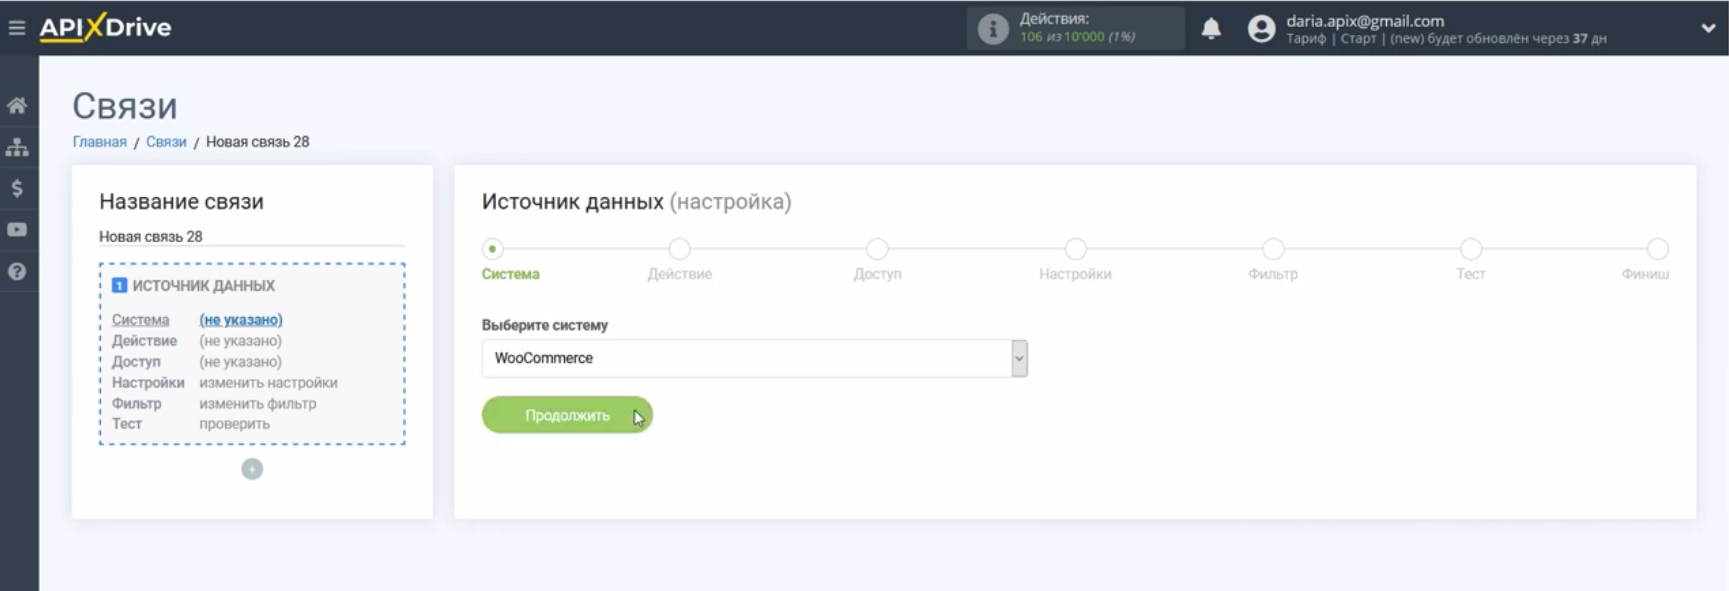Image resolution: width=1729 pixels, height=591 pixels.
Task: Click the actions counter 106 из 10'000
Action: point(1077,37)
